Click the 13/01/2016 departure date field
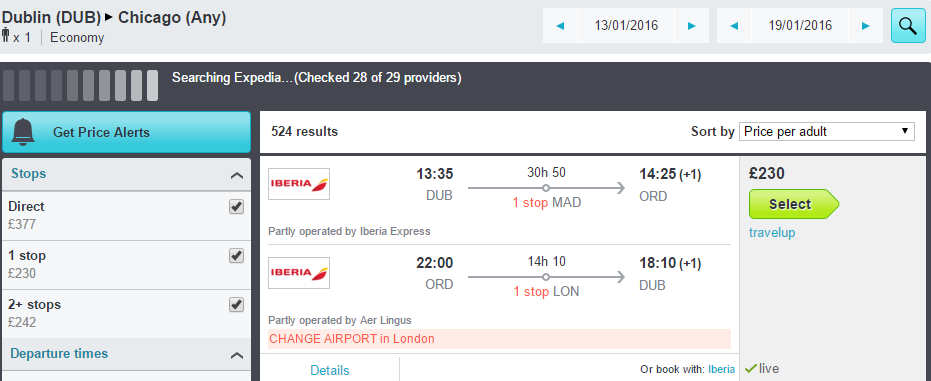Image resolution: width=931 pixels, height=381 pixels. (x=626, y=26)
